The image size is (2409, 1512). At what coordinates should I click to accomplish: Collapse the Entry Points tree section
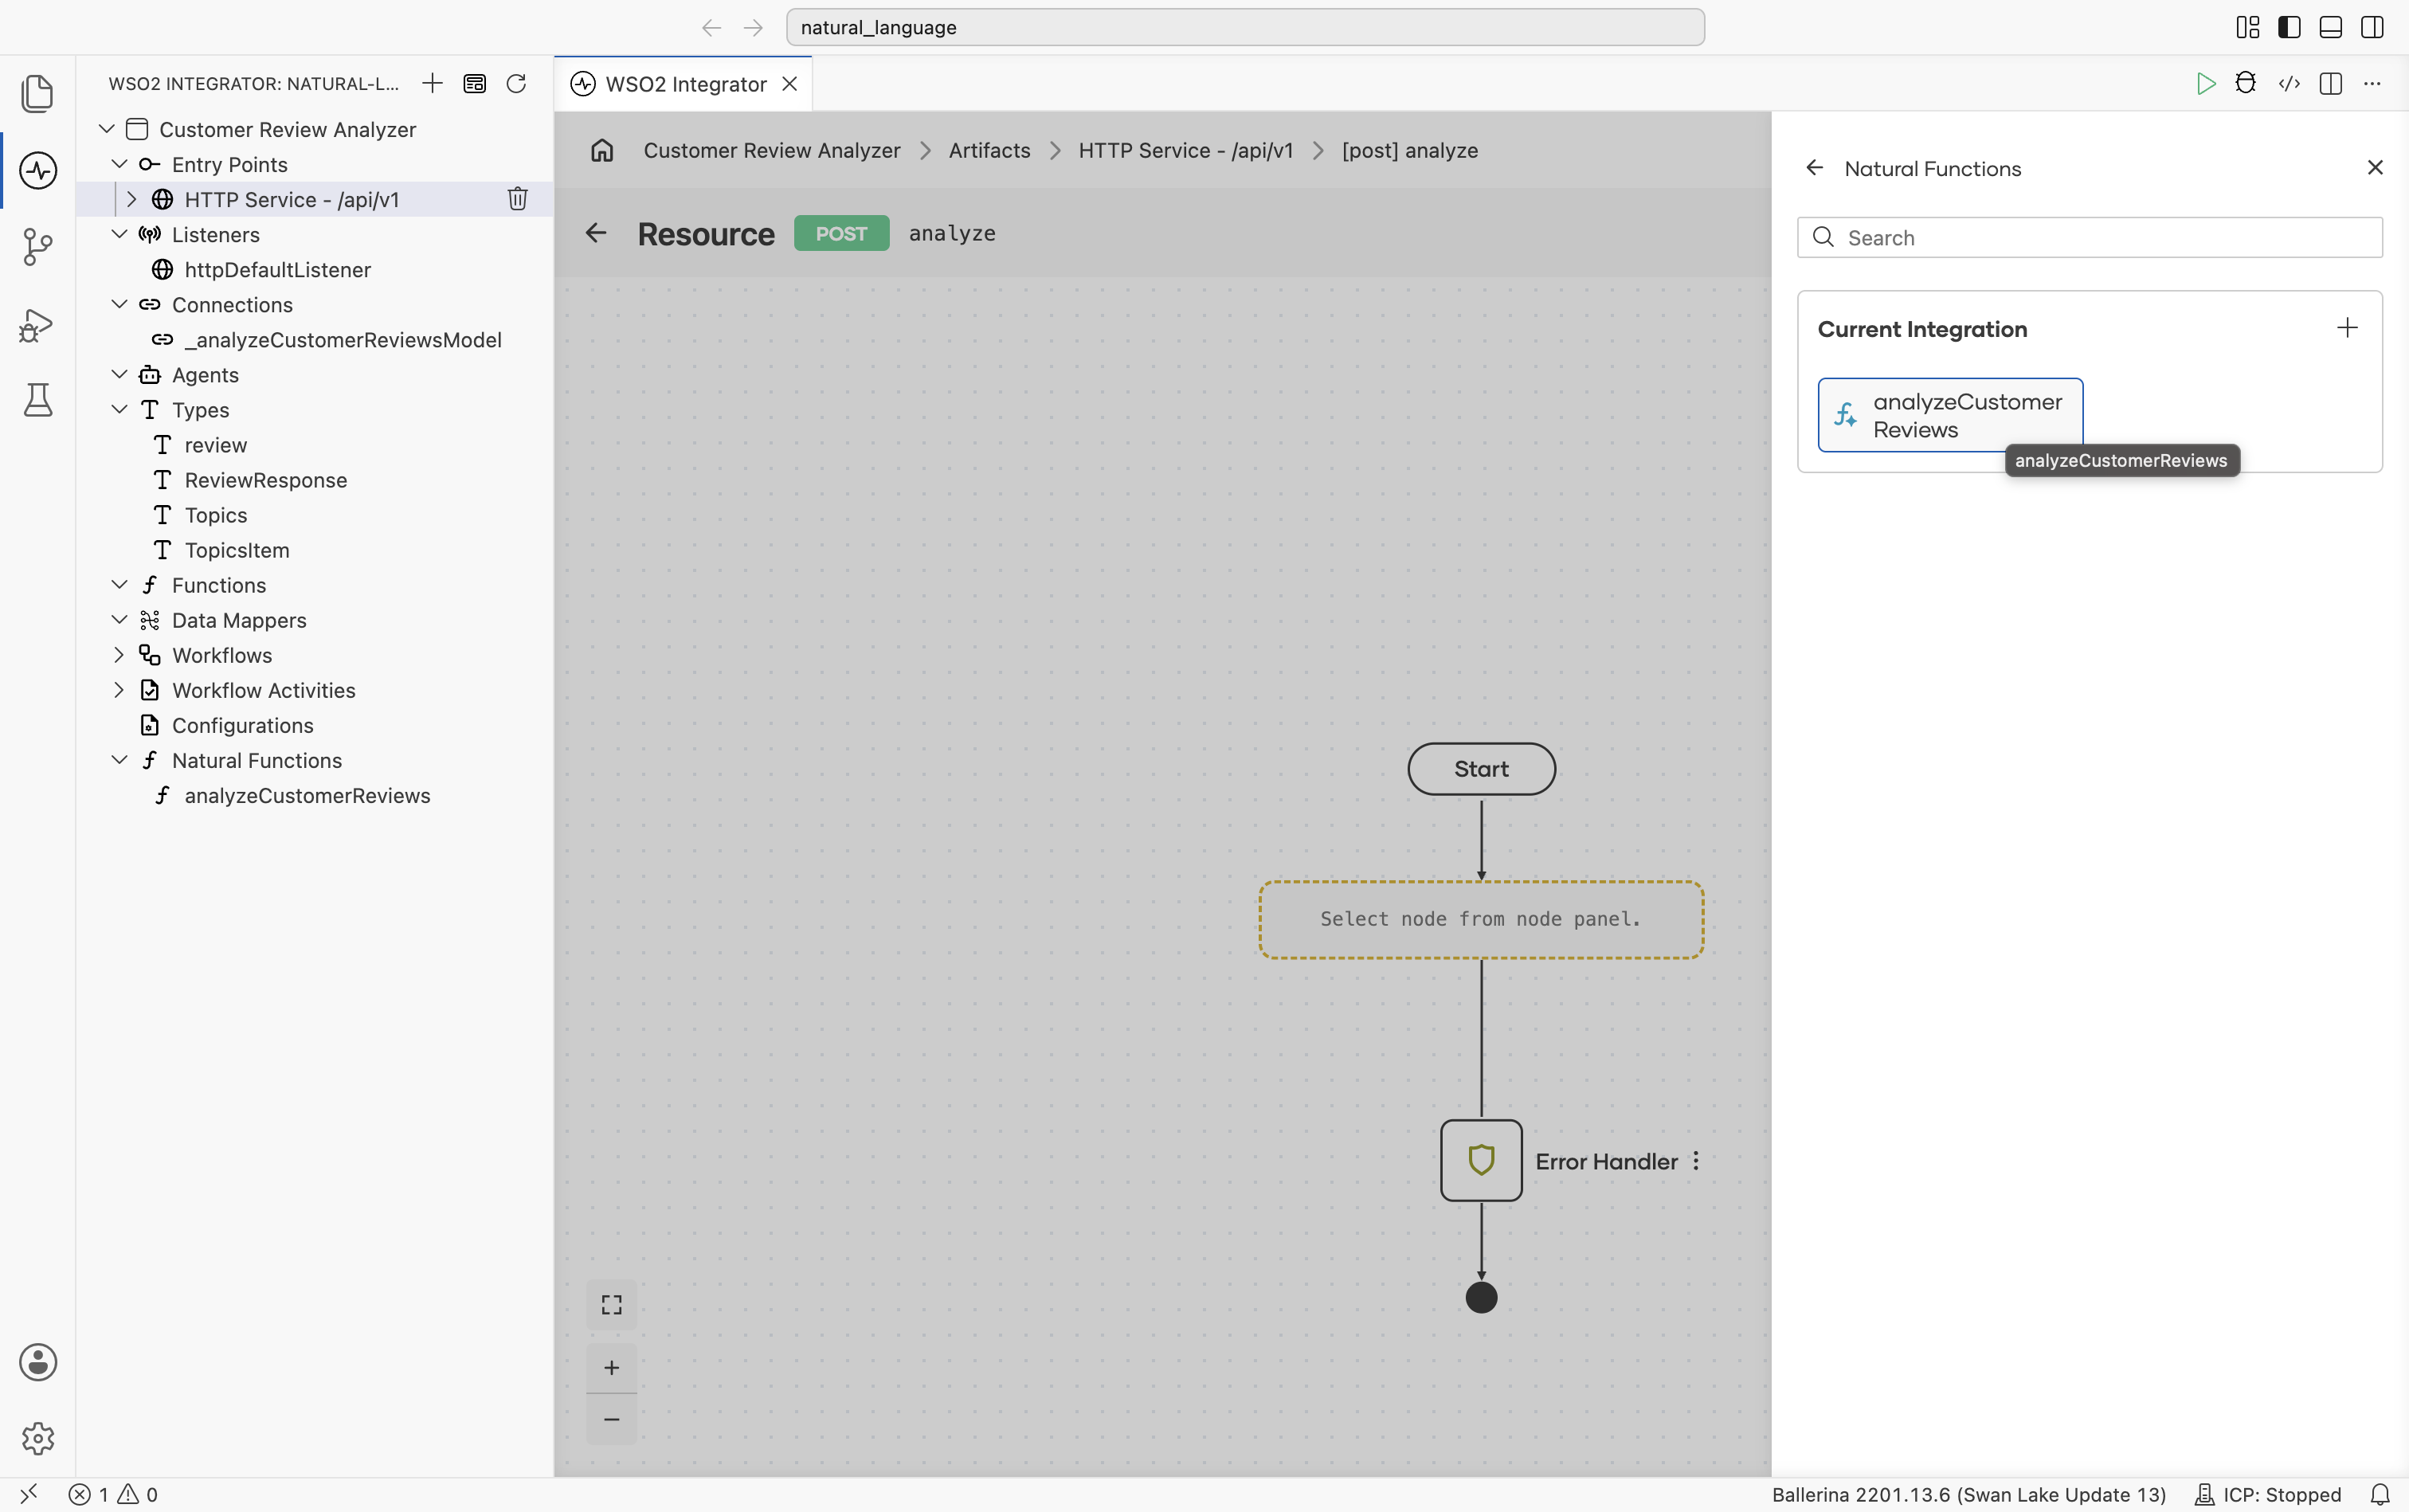point(119,164)
